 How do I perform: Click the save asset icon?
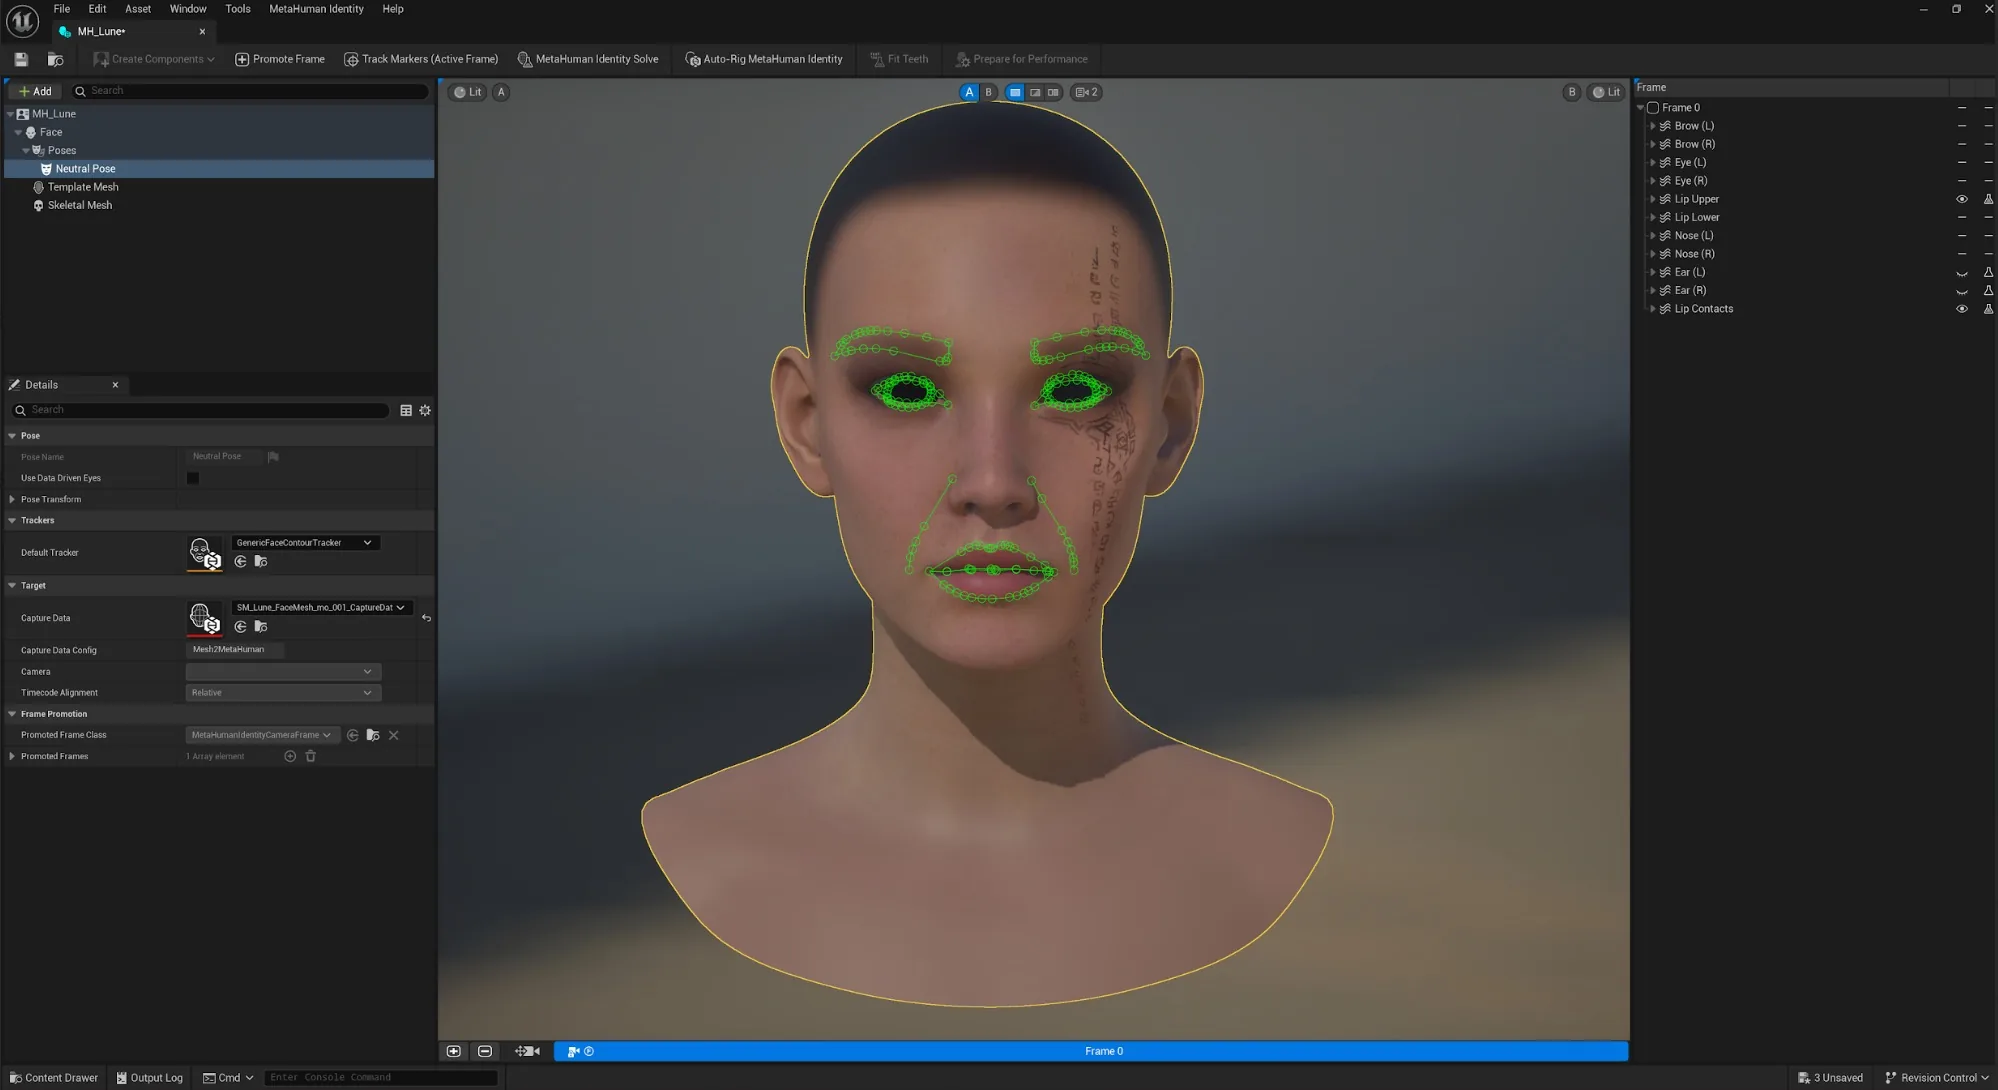[x=21, y=59]
